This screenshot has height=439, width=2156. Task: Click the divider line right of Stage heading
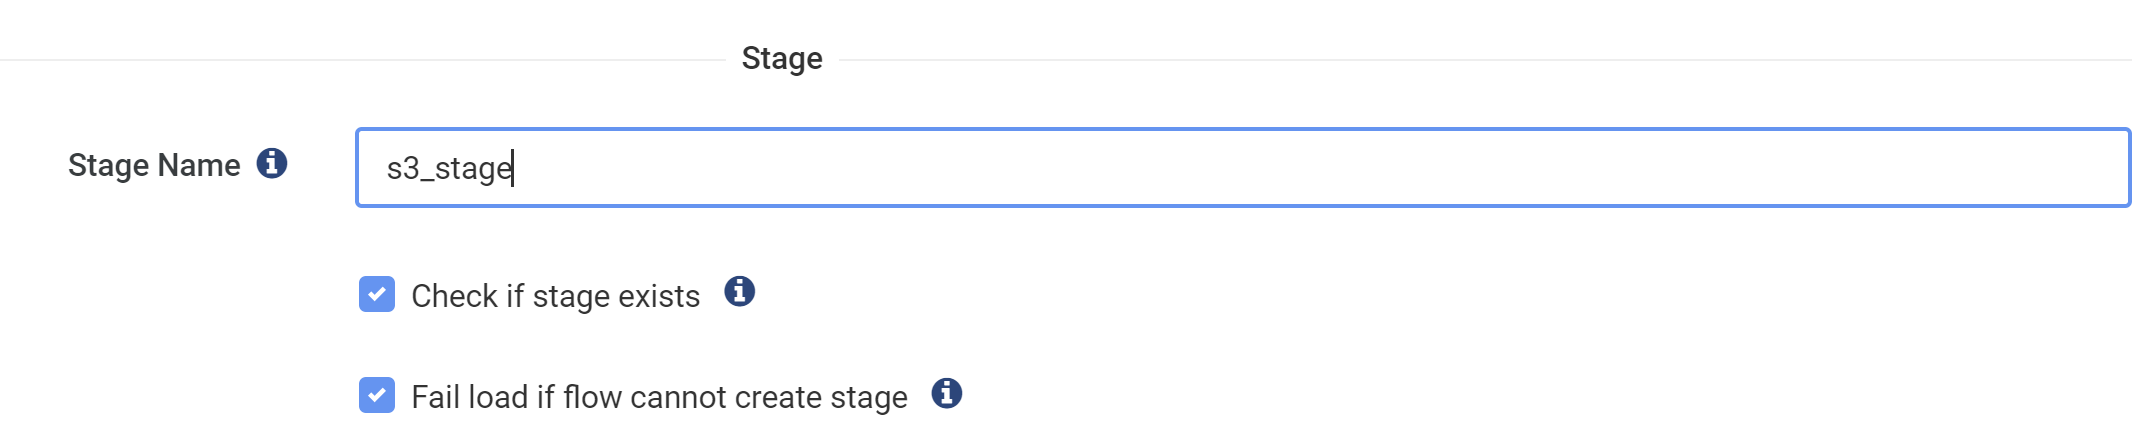pos(1480,60)
